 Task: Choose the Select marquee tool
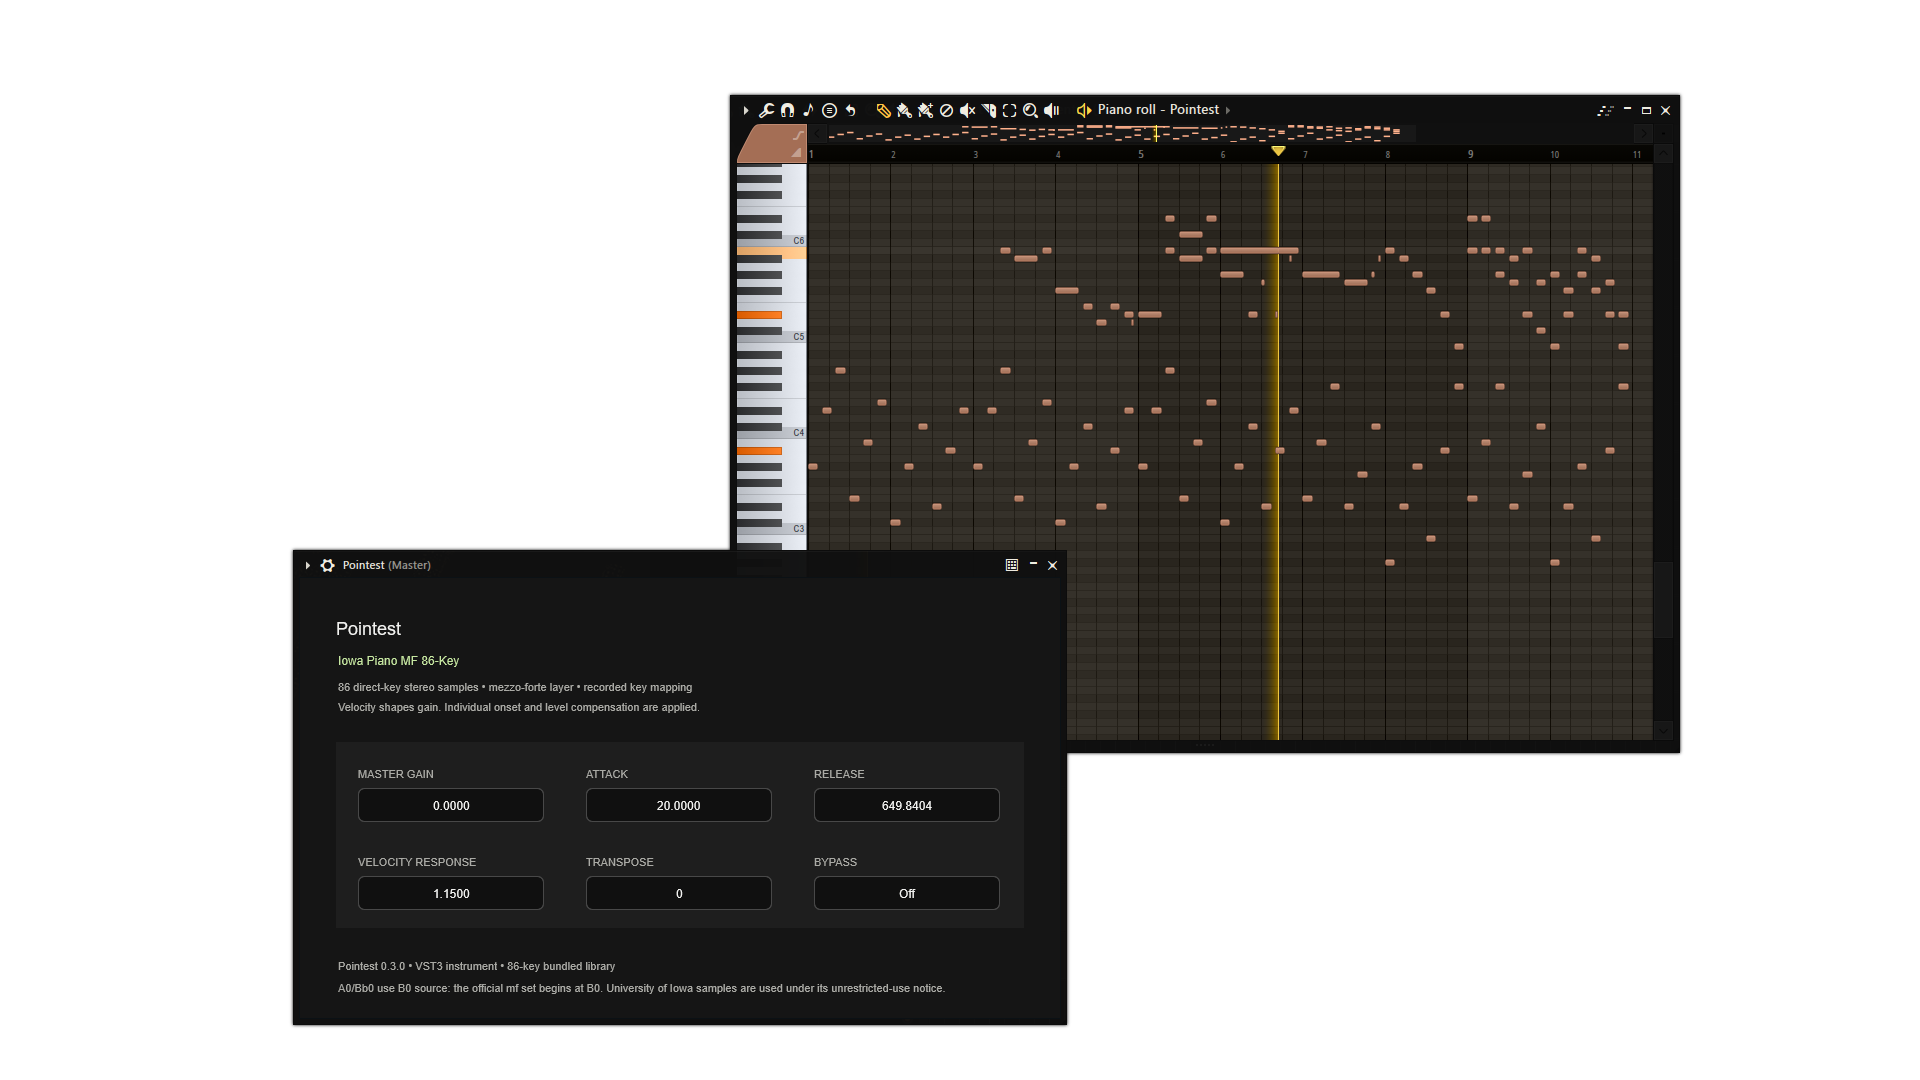[1010, 110]
